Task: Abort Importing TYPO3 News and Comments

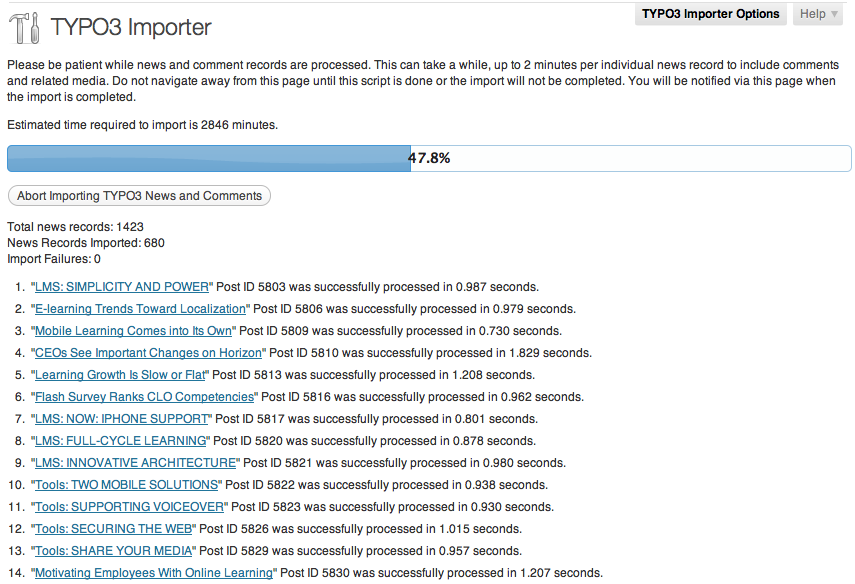Action: pos(139,196)
